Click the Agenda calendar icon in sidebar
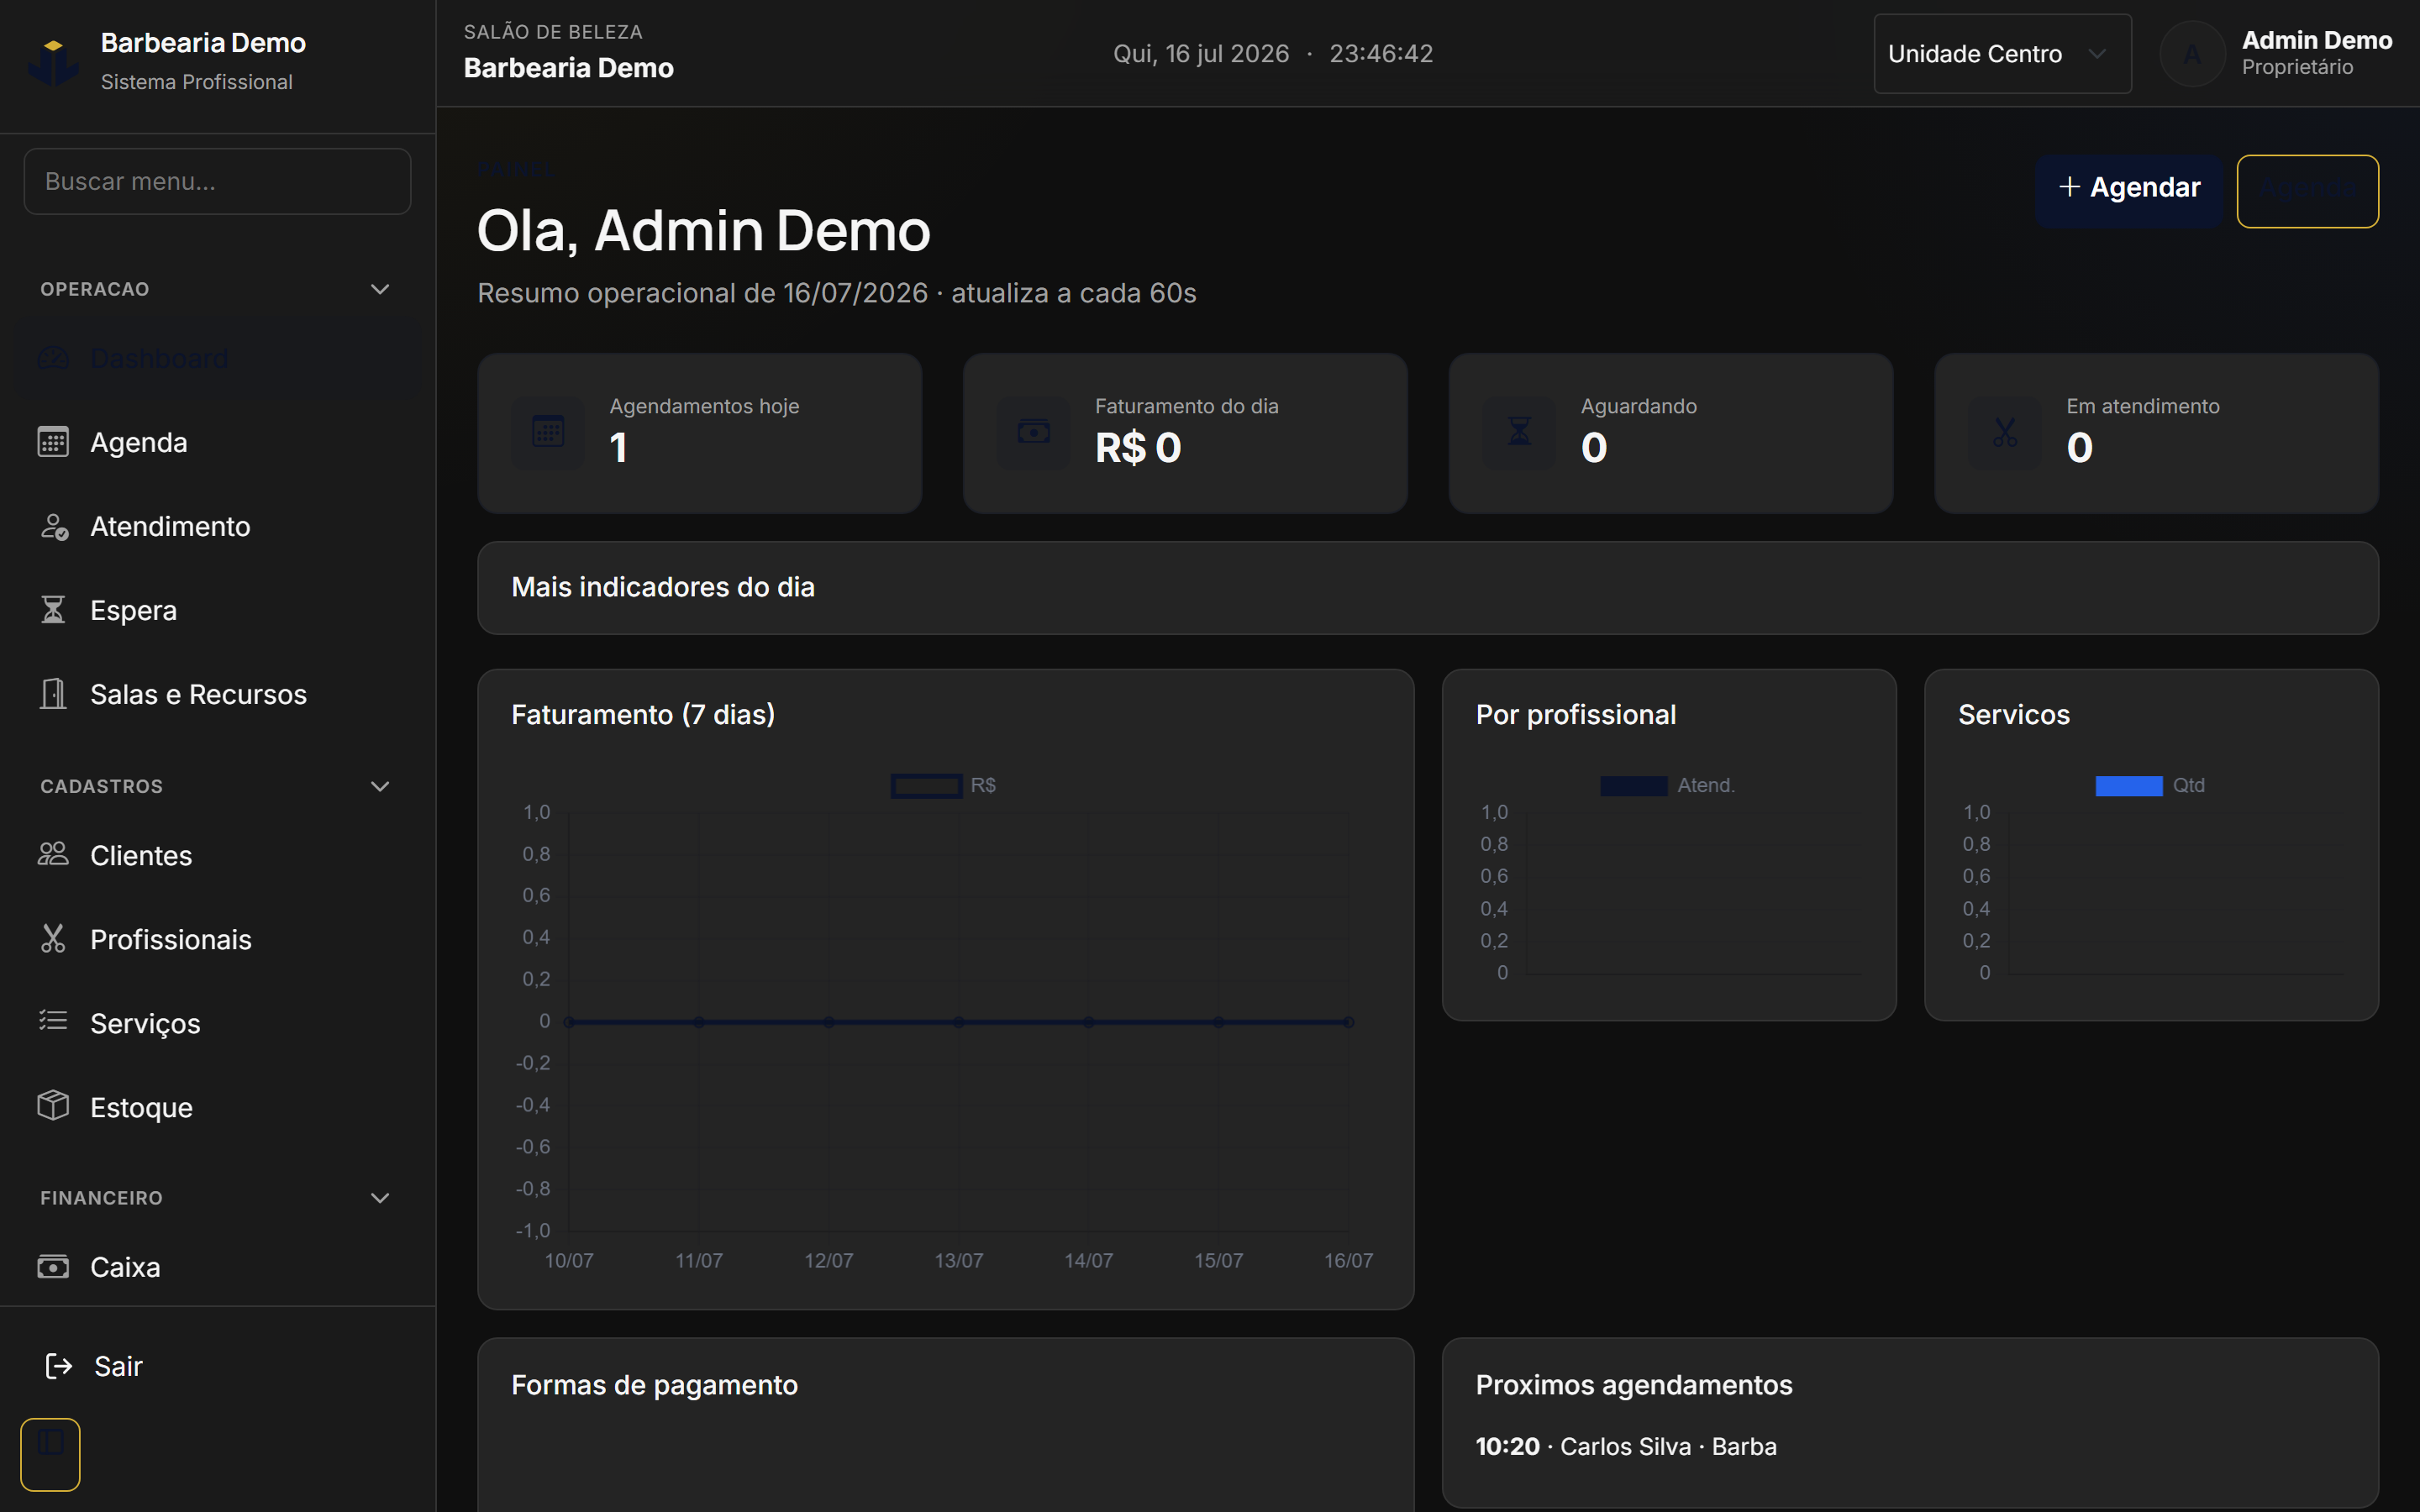The image size is (2420, 1512). pos(53,442)
